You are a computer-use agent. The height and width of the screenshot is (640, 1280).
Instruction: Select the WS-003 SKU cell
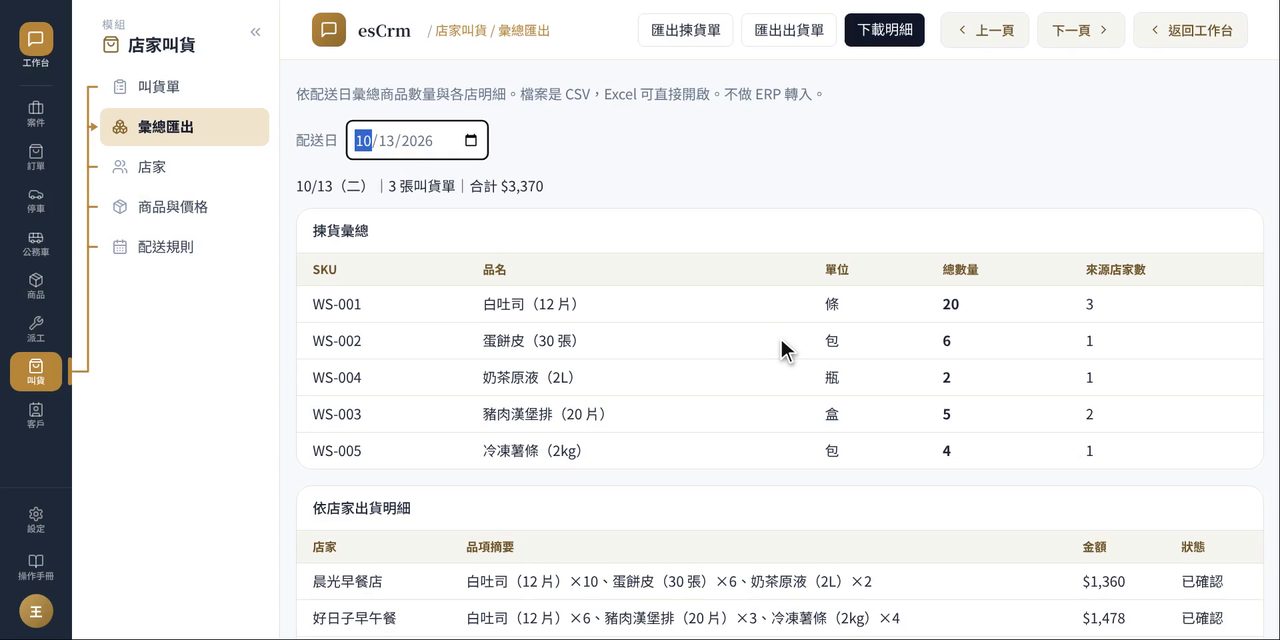pyautogui.click(x=337, y=414)
